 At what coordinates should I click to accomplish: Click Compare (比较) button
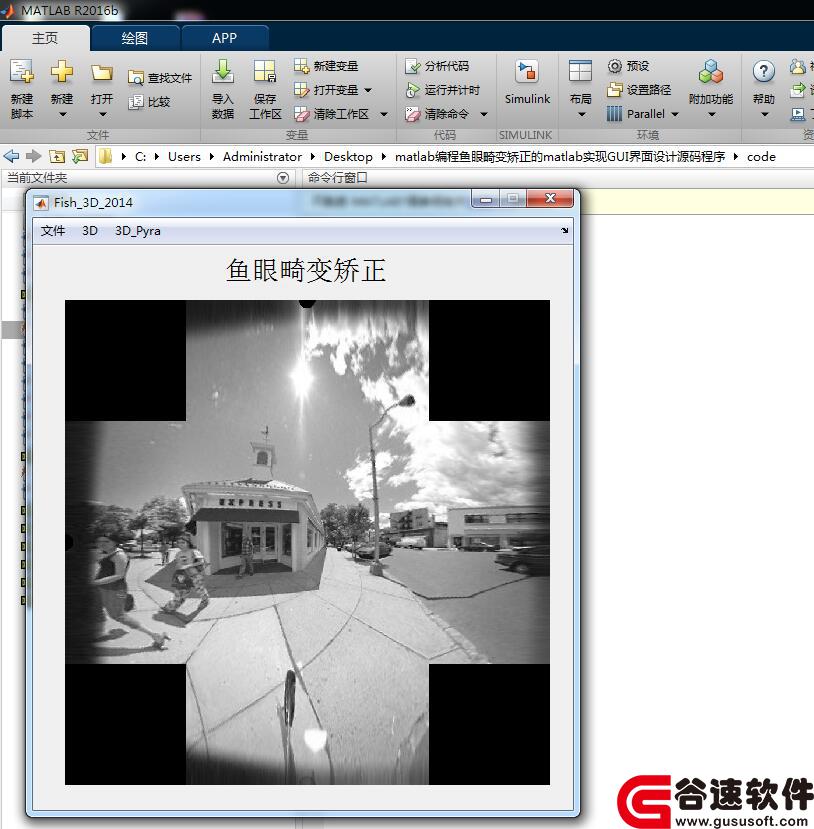click(149, 102)
